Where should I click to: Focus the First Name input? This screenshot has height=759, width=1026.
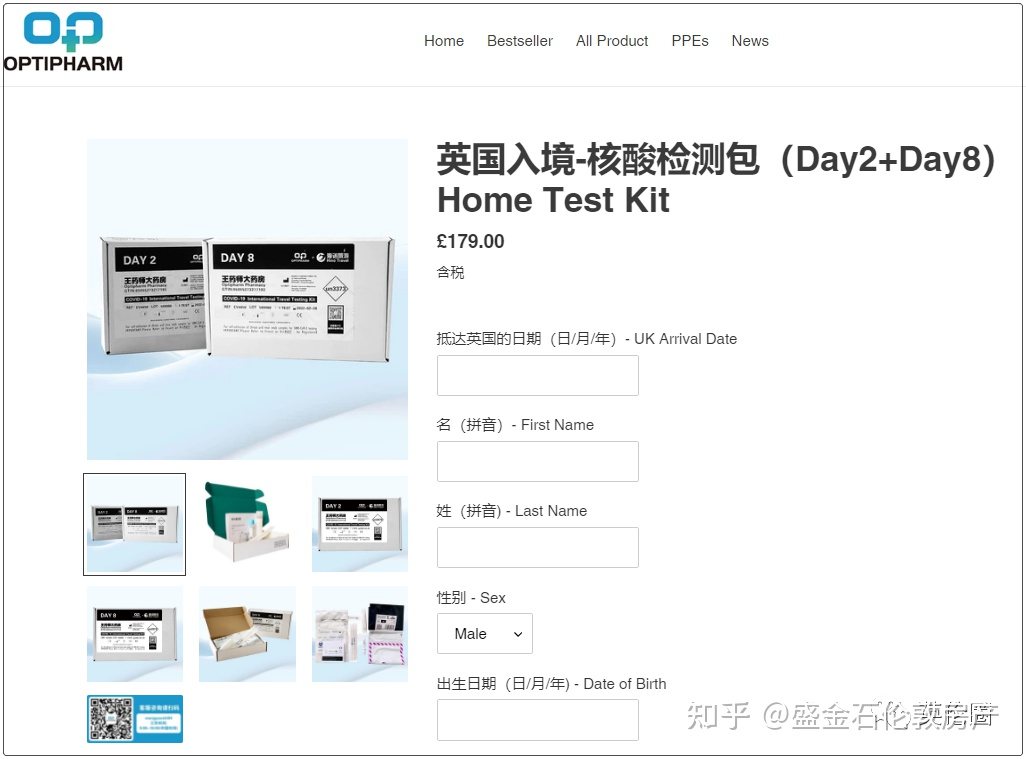(x=538, y=461)
